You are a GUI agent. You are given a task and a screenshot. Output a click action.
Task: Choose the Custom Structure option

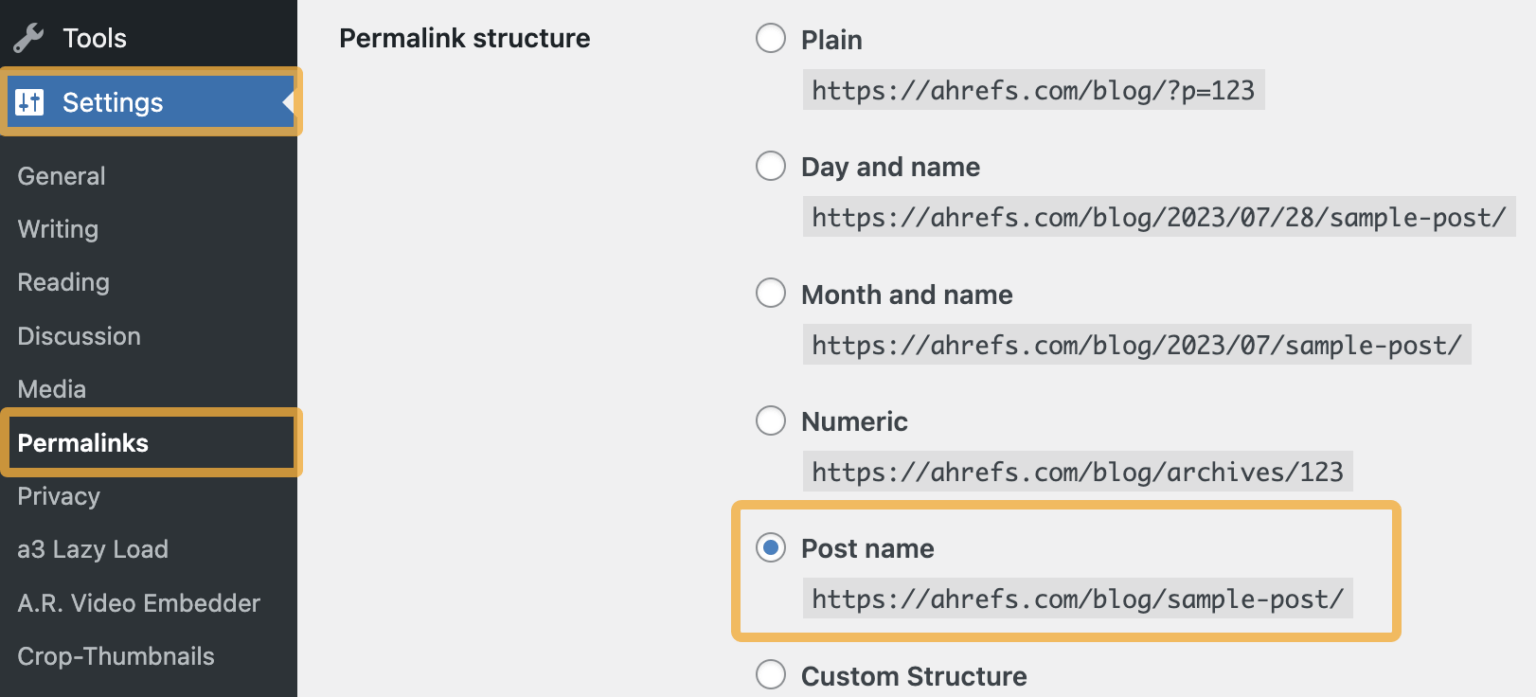[770, 675]
